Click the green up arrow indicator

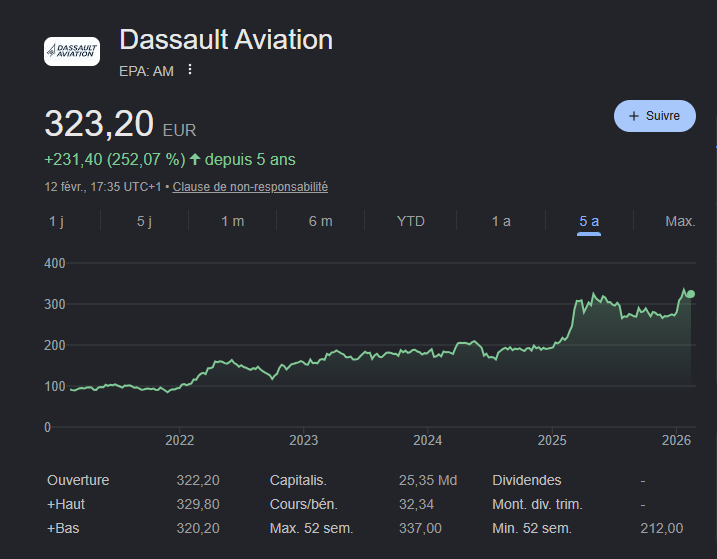[195, 159]
